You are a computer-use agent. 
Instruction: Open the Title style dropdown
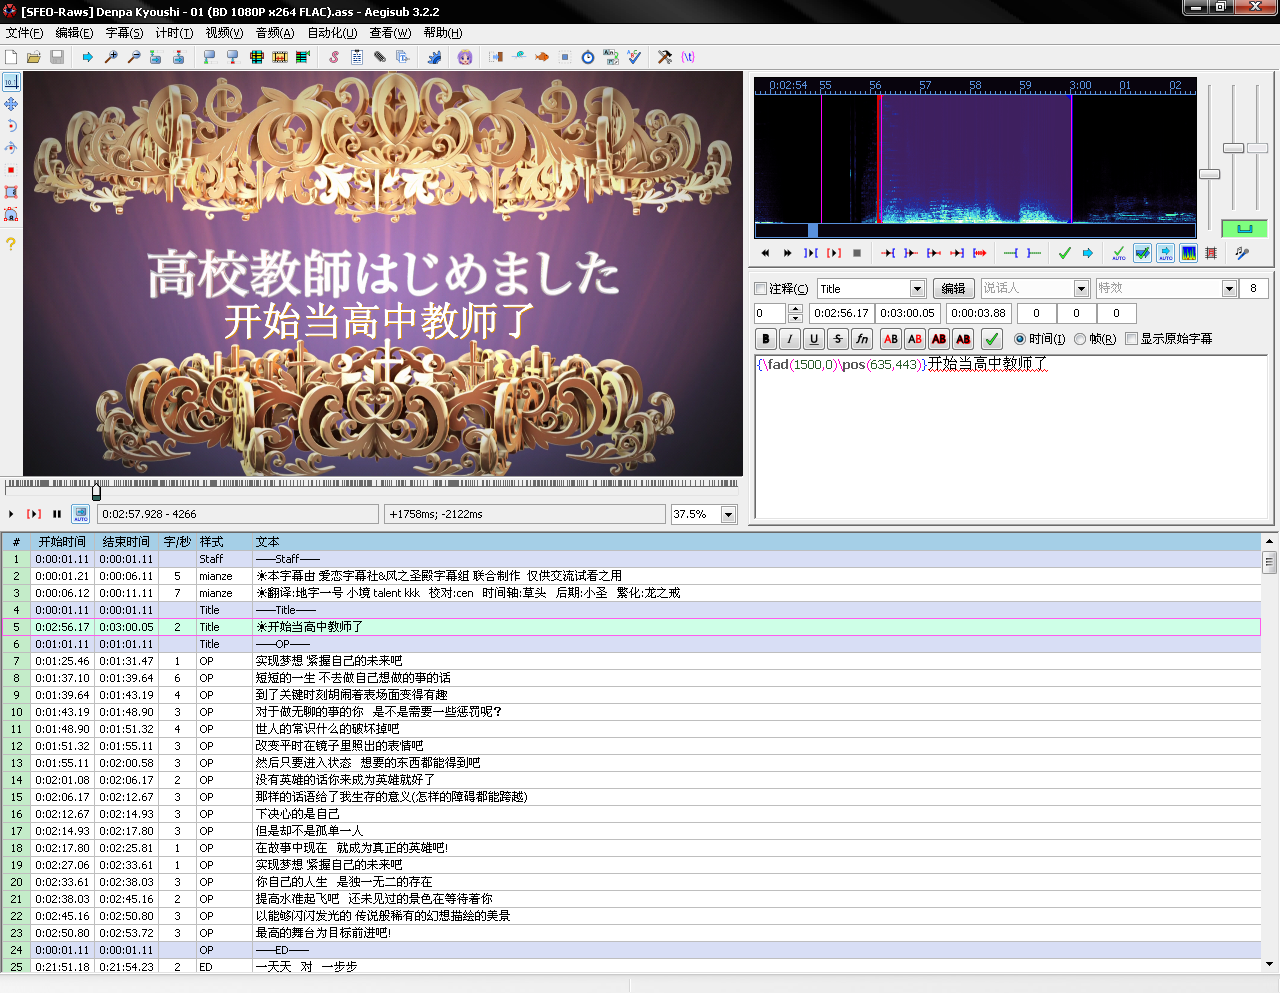point(917,288)
